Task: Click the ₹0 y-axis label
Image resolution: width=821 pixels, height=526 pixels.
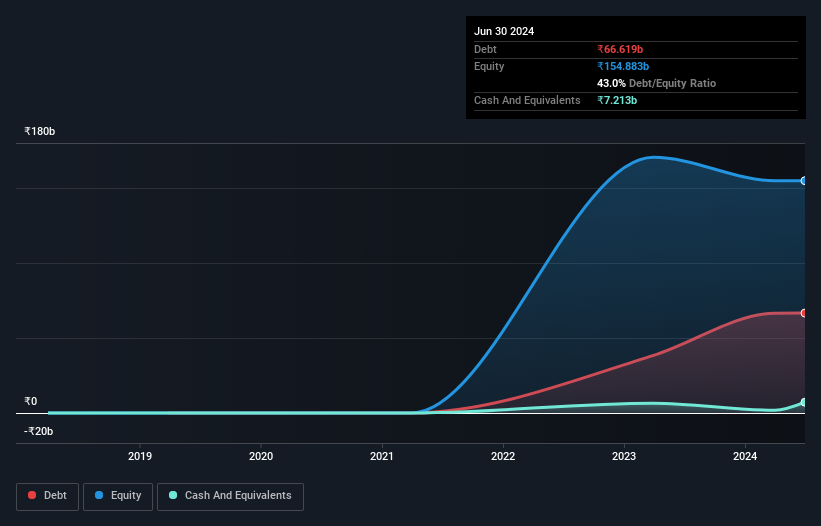Action: pyautogui.click(x=31, y=401)
